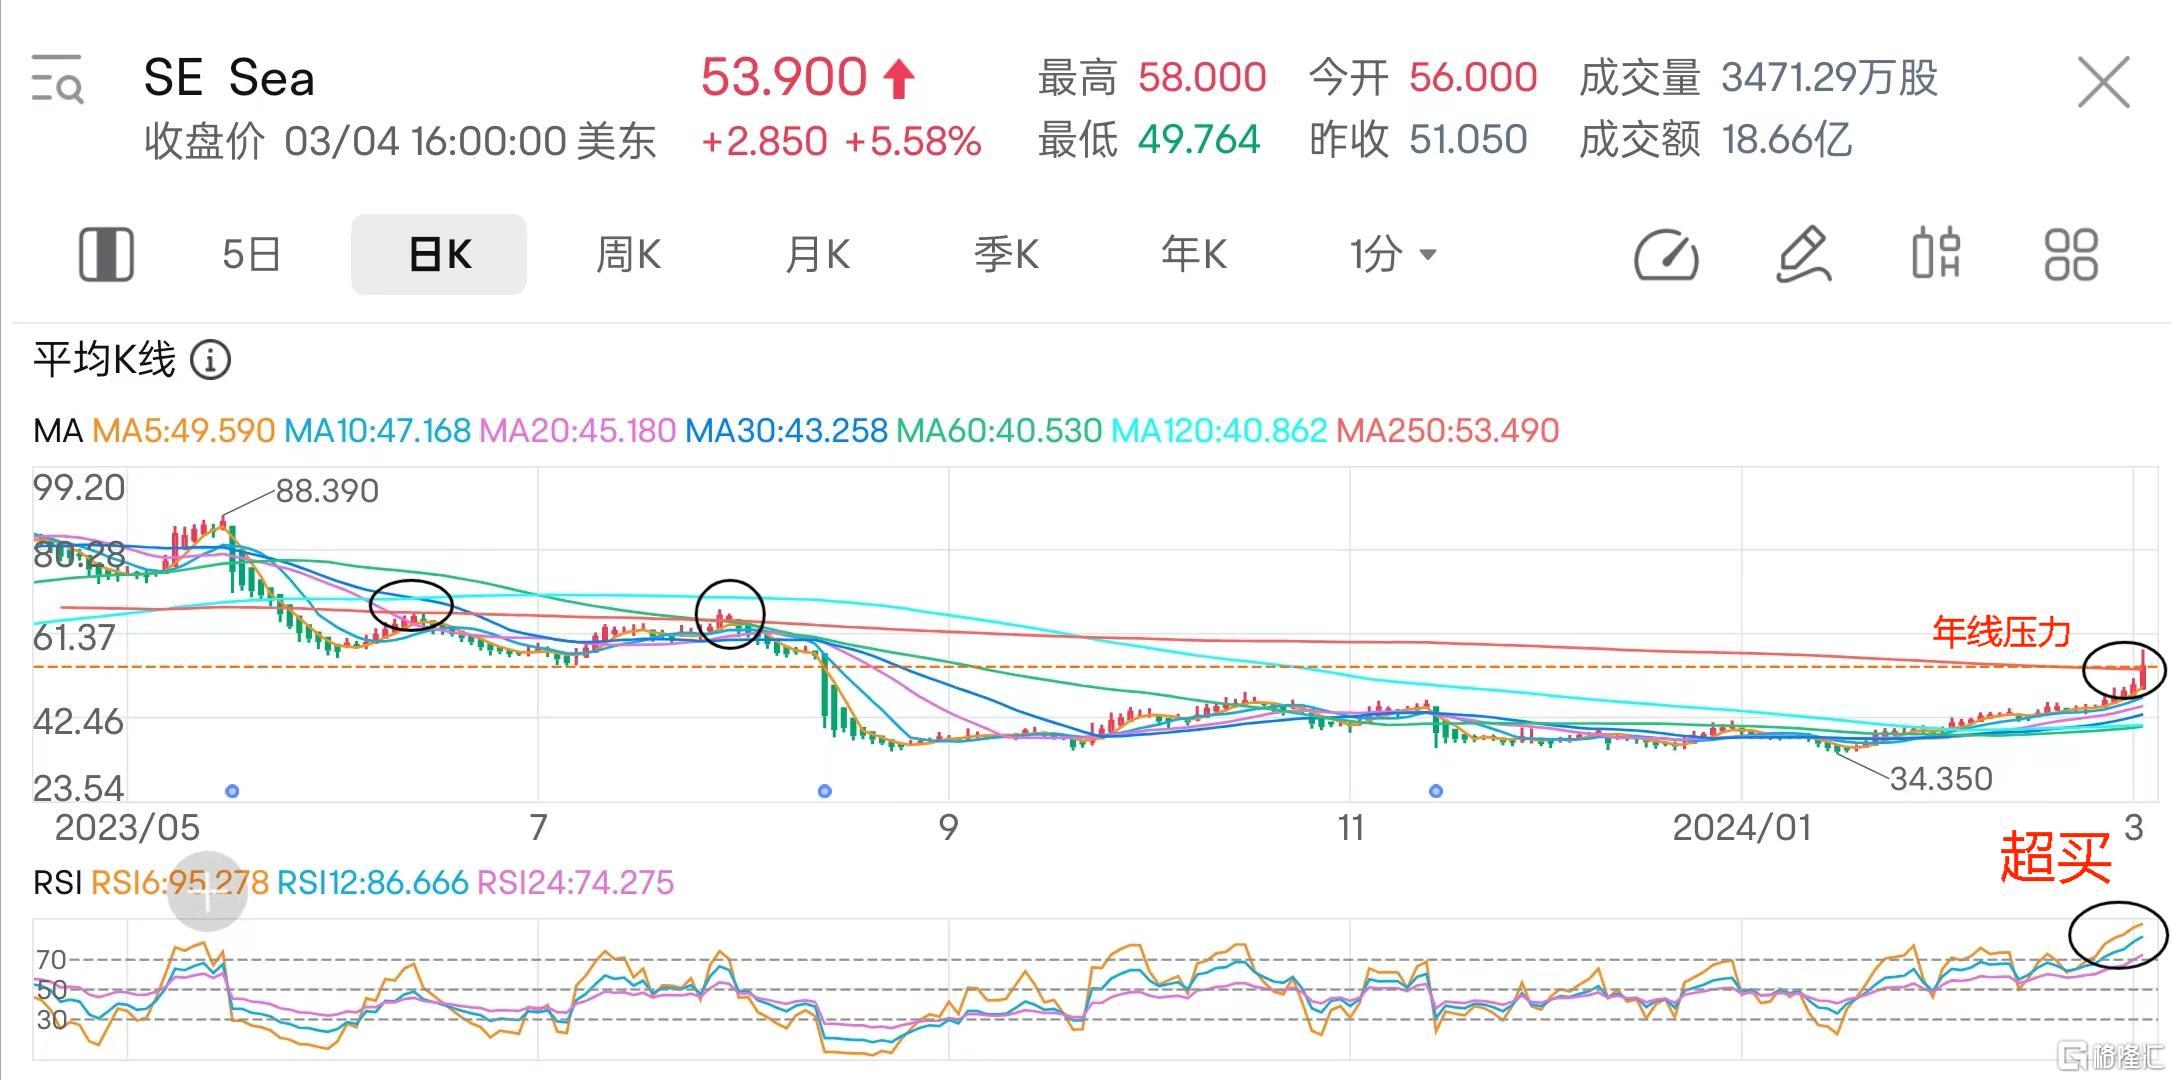
Task: Click the 今开 56.000 value
Action: coord(1473,77)
